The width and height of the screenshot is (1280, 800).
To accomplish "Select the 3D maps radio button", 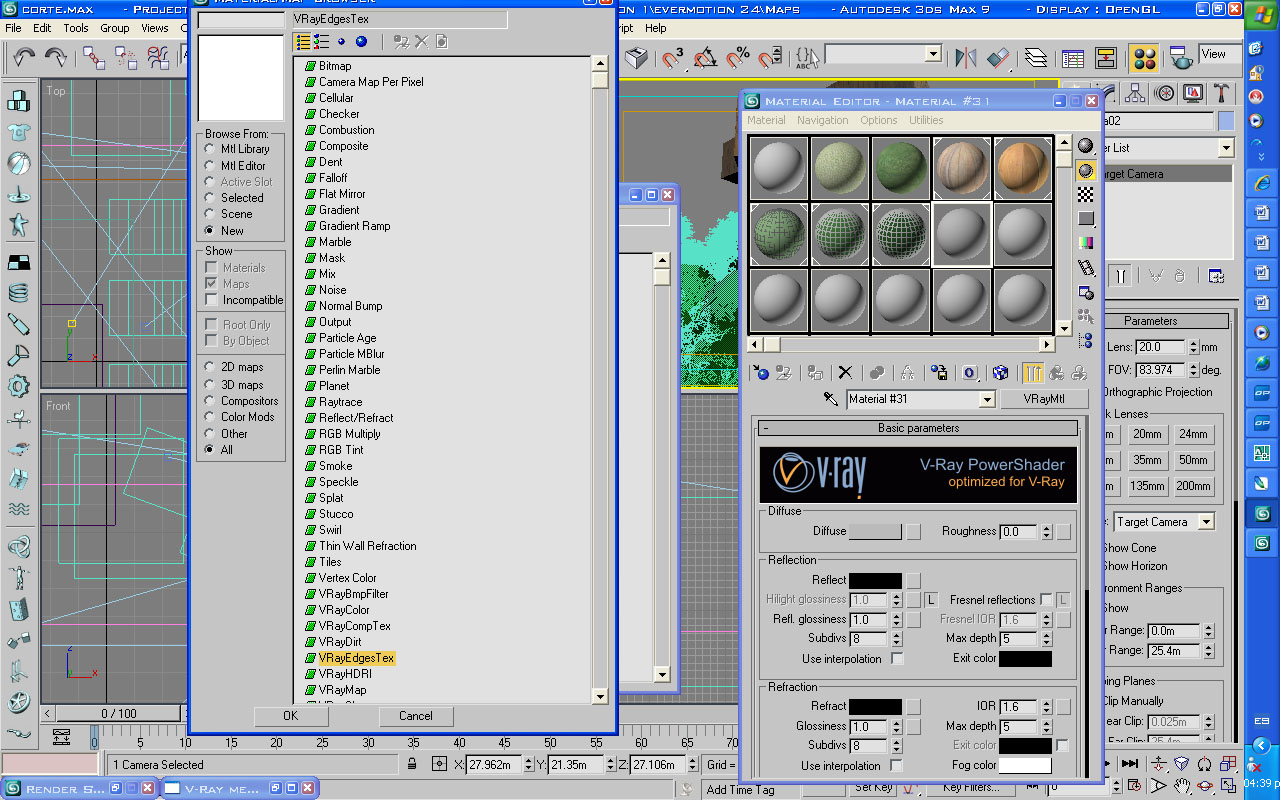I will [210, 384].
